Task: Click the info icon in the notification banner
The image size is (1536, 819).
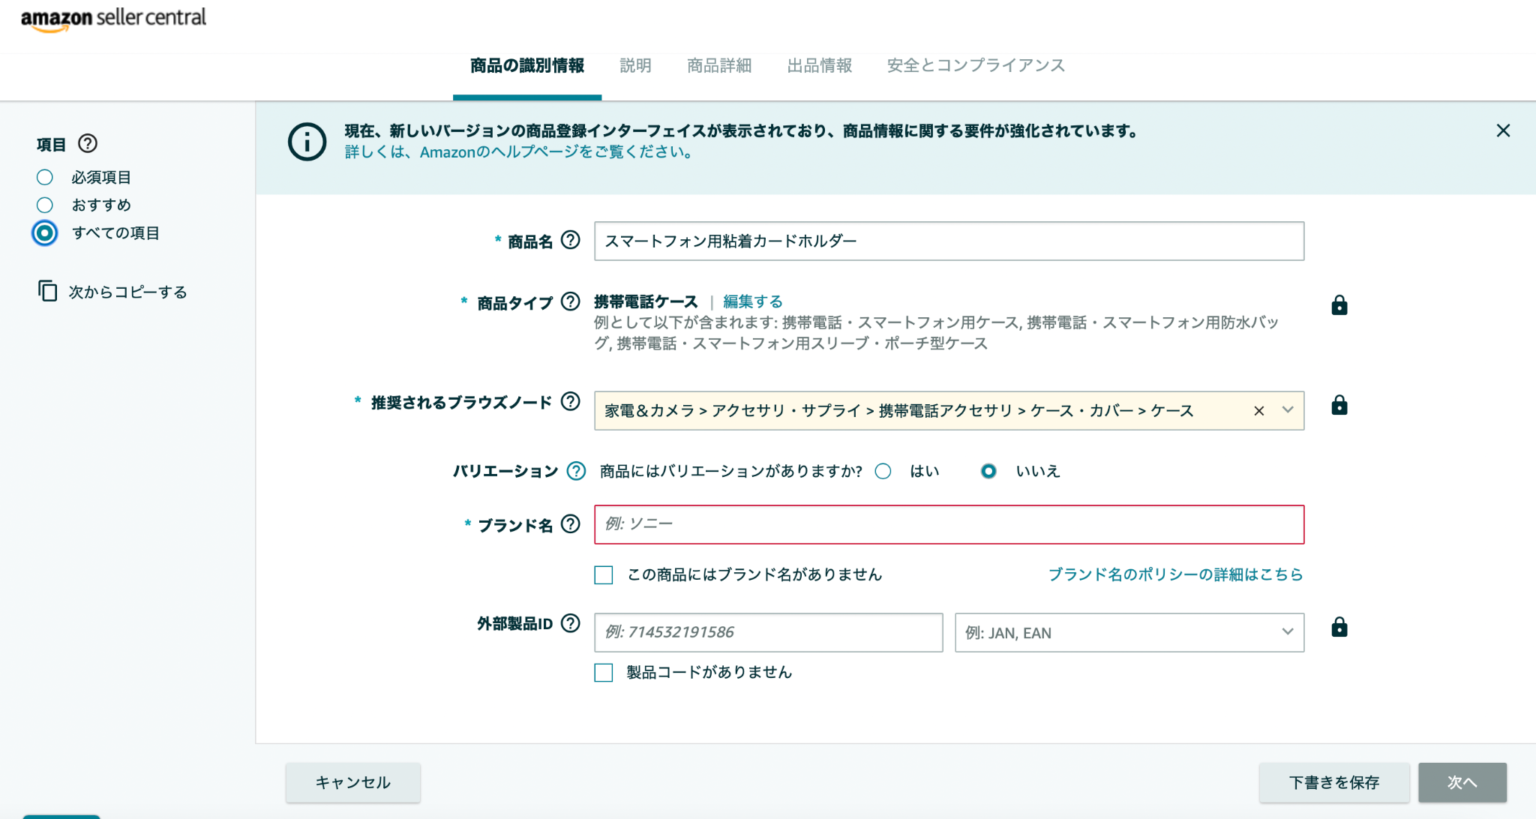Action: tap(307, 141)
